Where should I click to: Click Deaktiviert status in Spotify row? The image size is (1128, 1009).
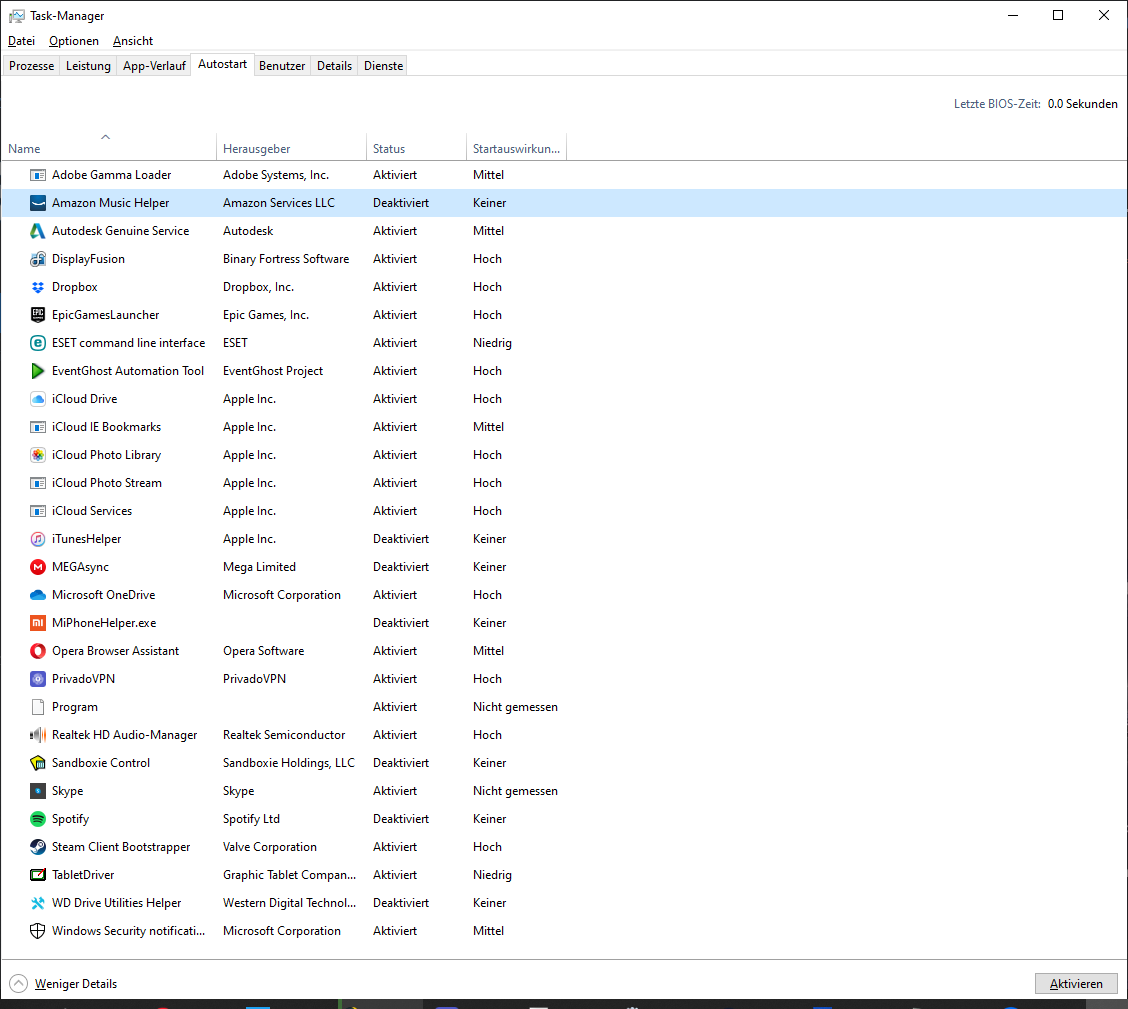coord(401,819)
